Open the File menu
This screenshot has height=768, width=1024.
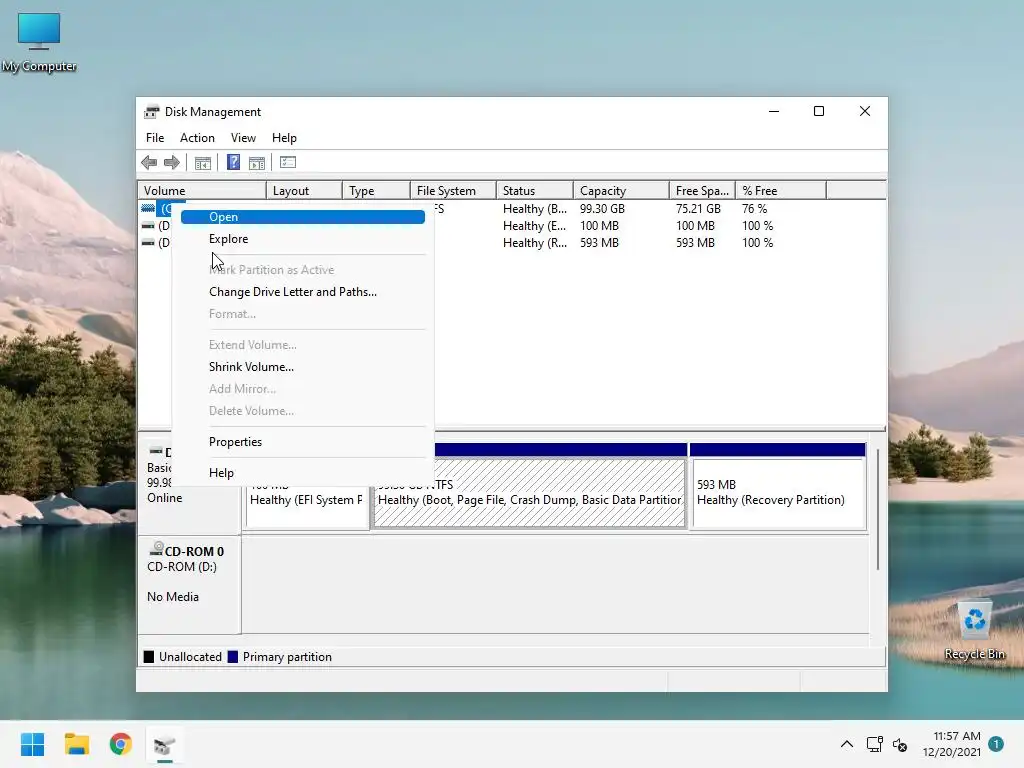155,138
